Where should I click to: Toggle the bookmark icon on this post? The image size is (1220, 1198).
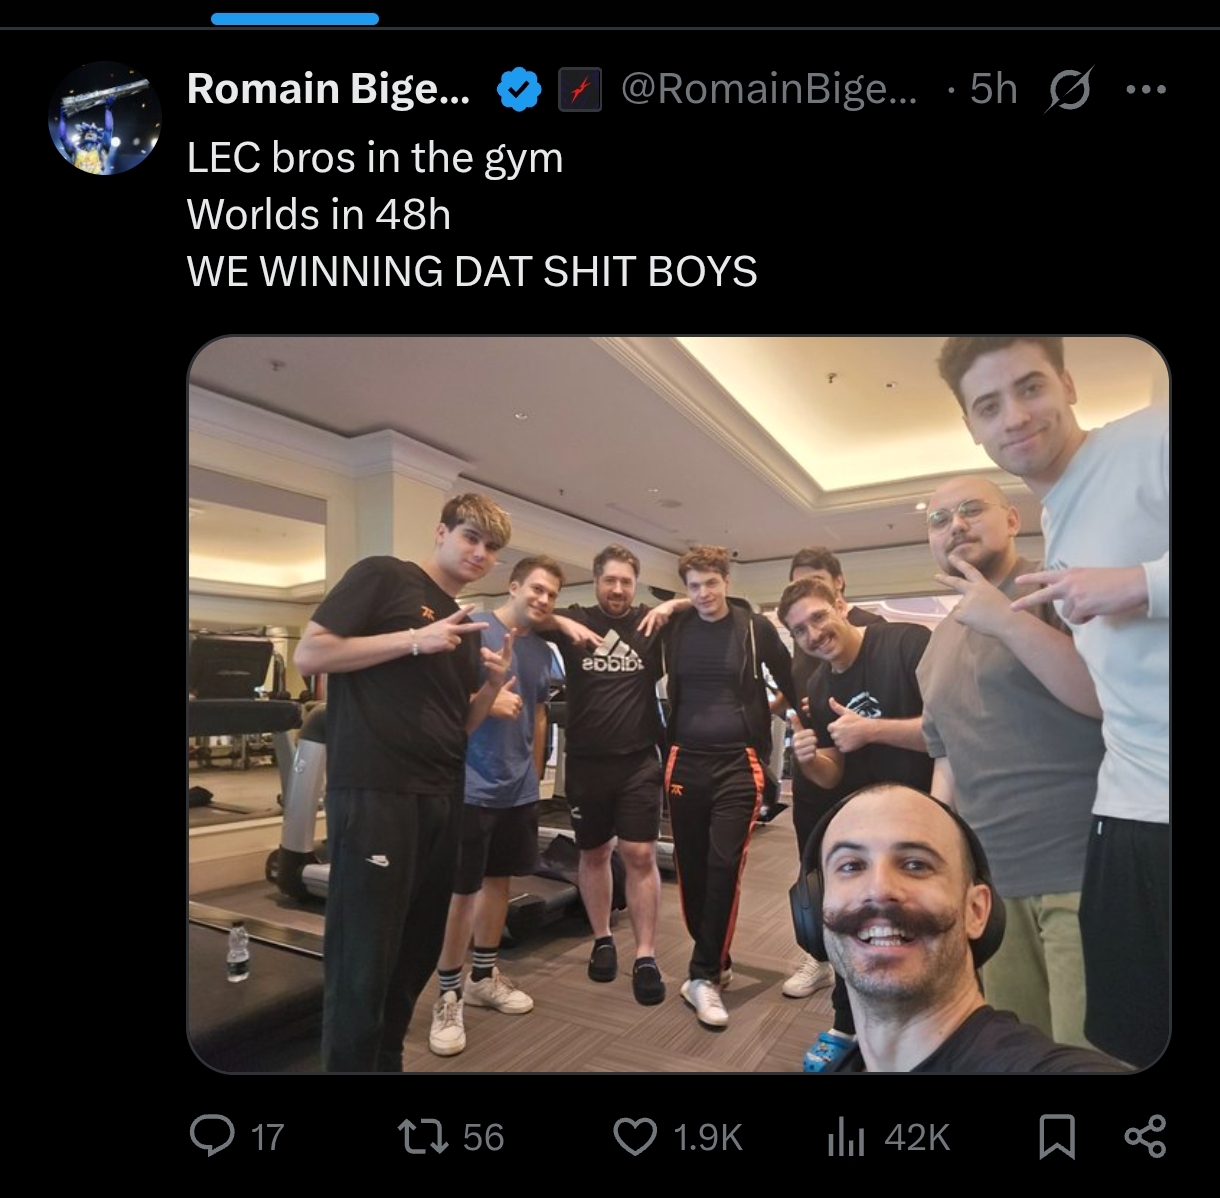coord(1057,1138)
